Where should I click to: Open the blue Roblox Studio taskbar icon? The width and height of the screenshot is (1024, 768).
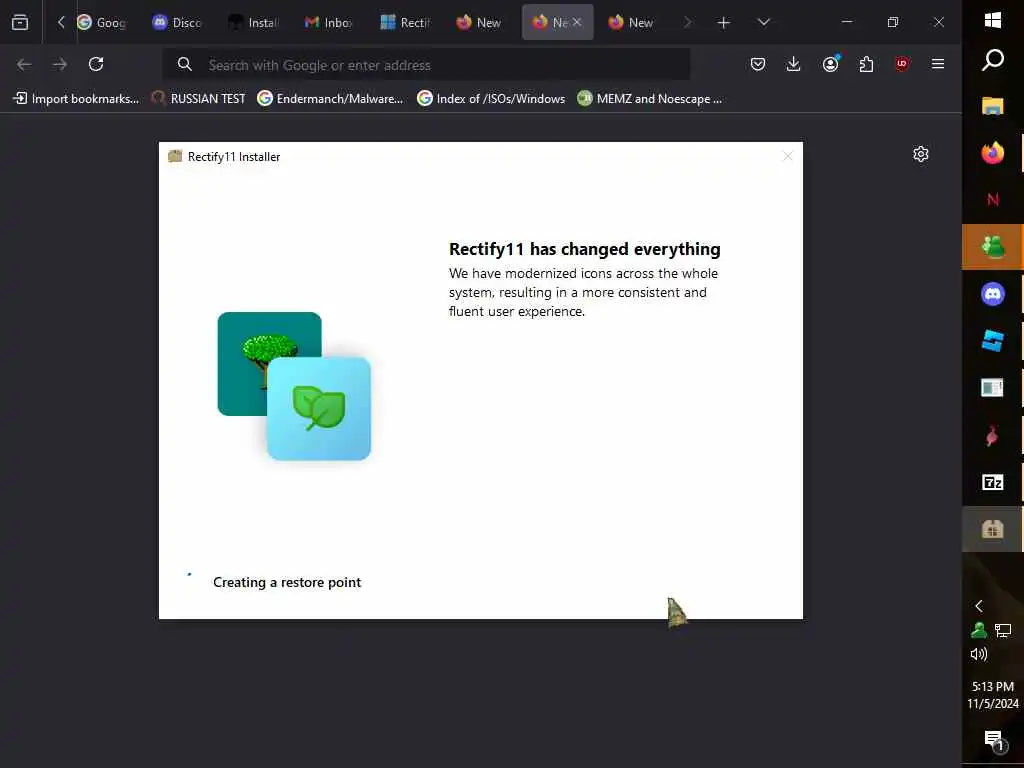click(x=993, y=341)
